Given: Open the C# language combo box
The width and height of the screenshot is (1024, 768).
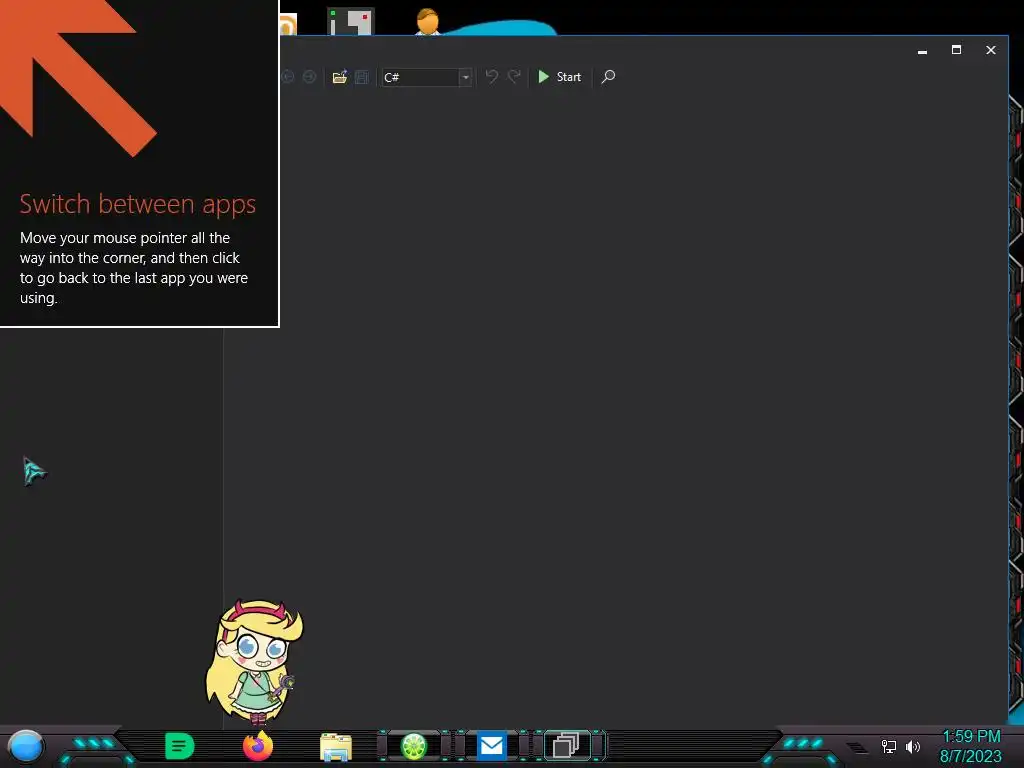Looking at the screenshot, I should (427, 77).
